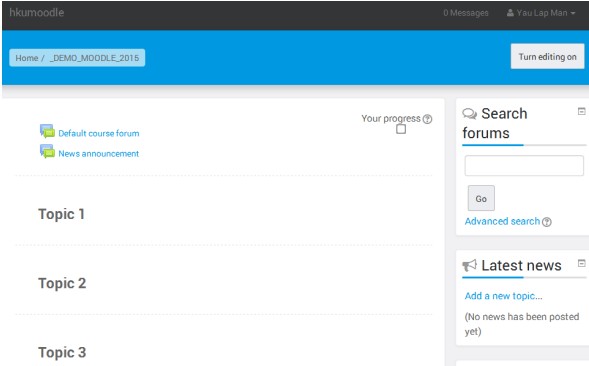The image size is (589, 366).
Task: Tick the completion checkbox under Your progress
Action: [401, 129]
